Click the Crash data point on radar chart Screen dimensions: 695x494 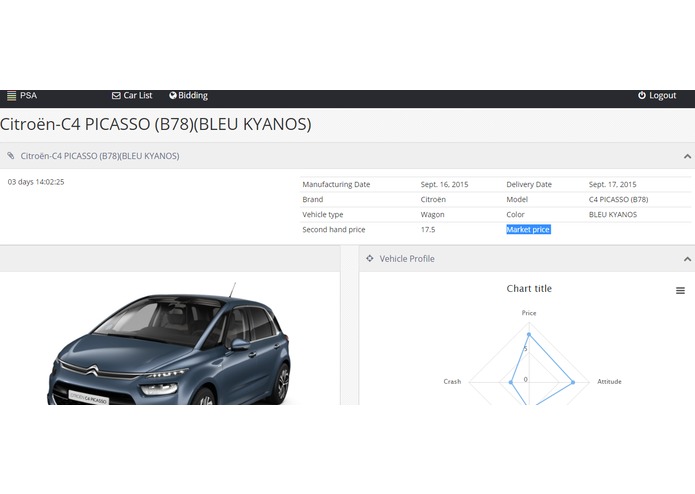tap(511, 382)
